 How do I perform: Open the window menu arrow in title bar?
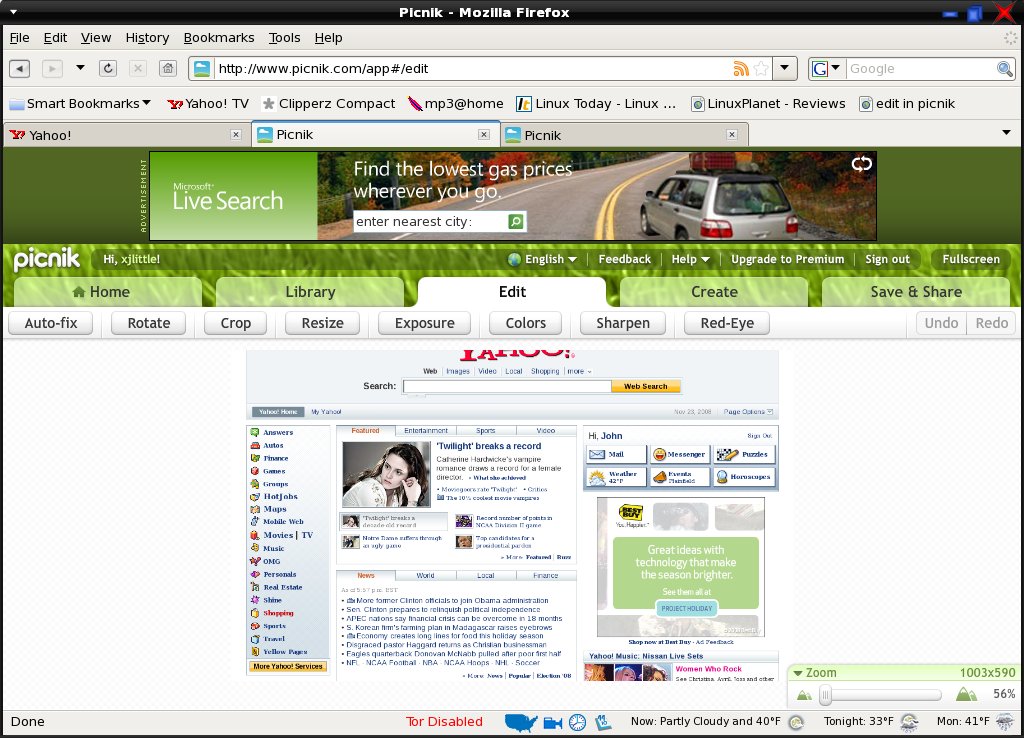tap(13, 12)
